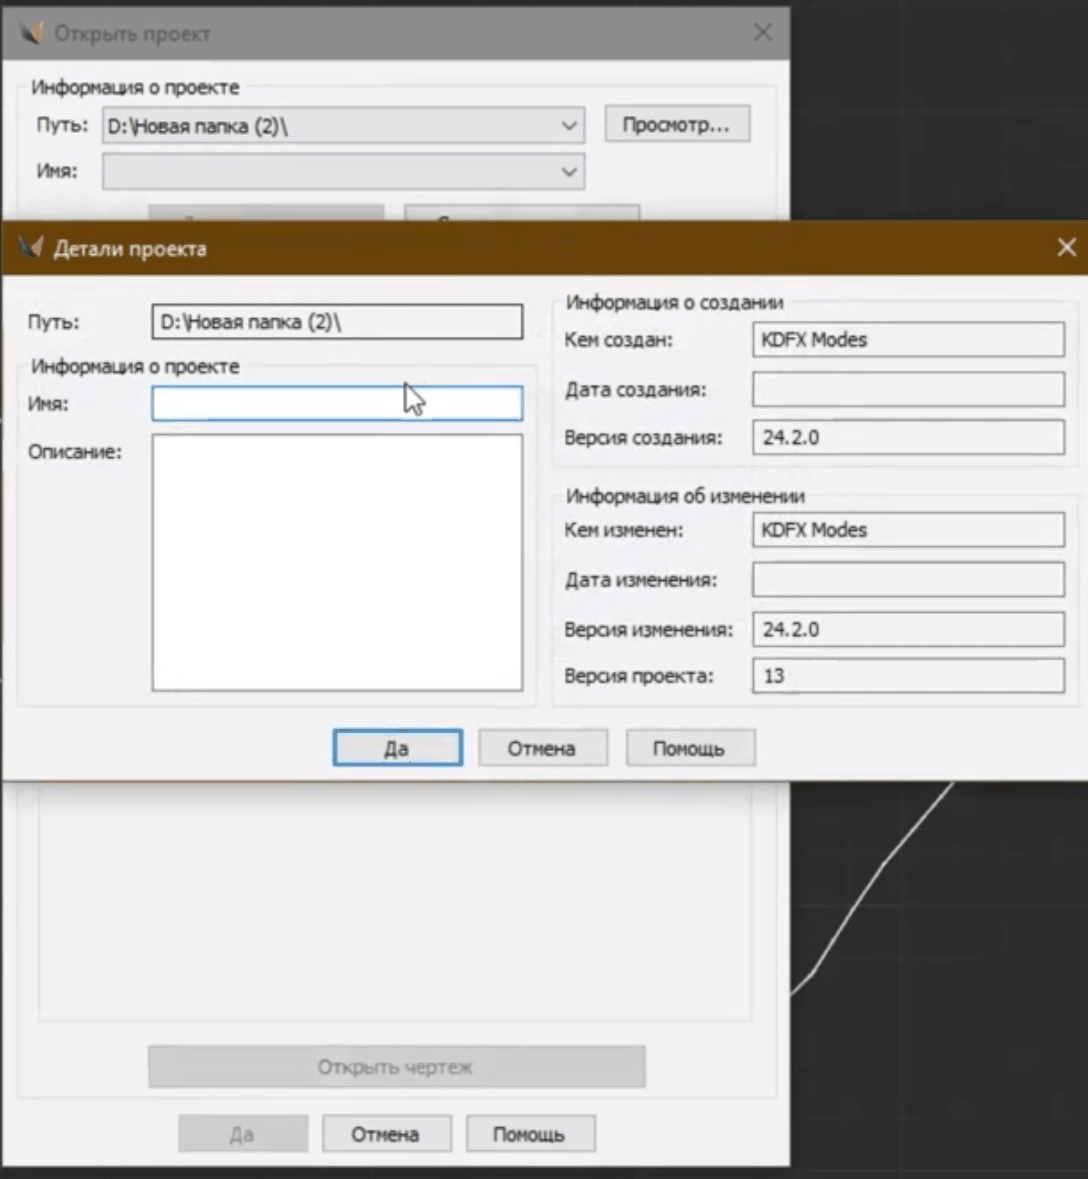Click the Кем создан field
Screen dimensions: 1088x1179
[907, 340]
